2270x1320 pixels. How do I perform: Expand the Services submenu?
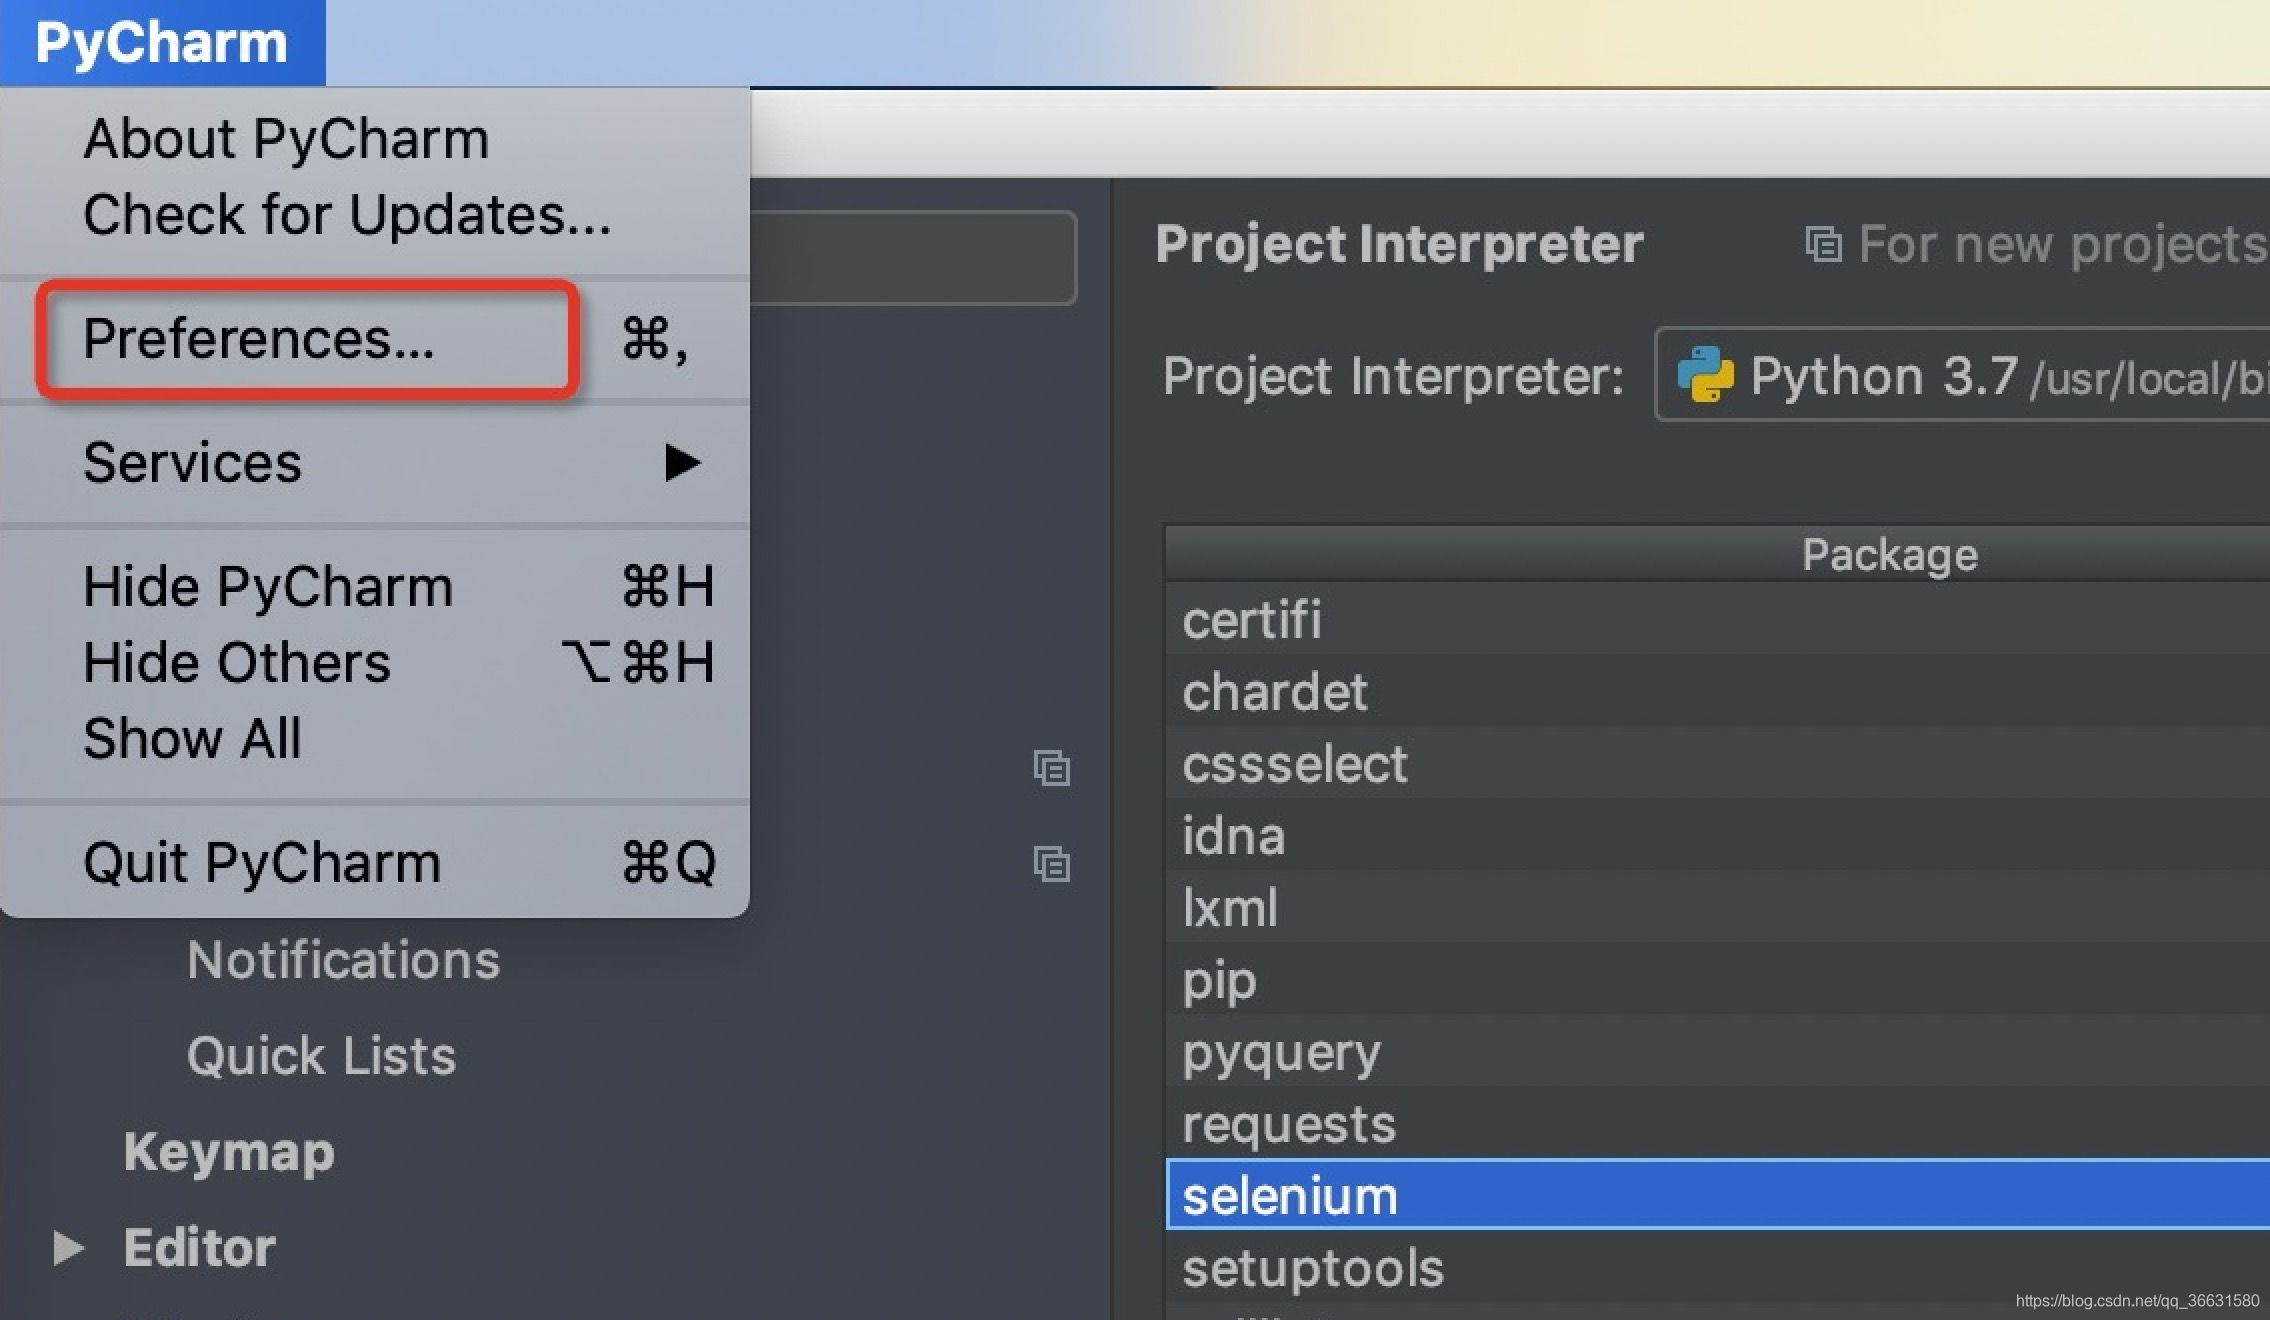[x=192, y=462]
